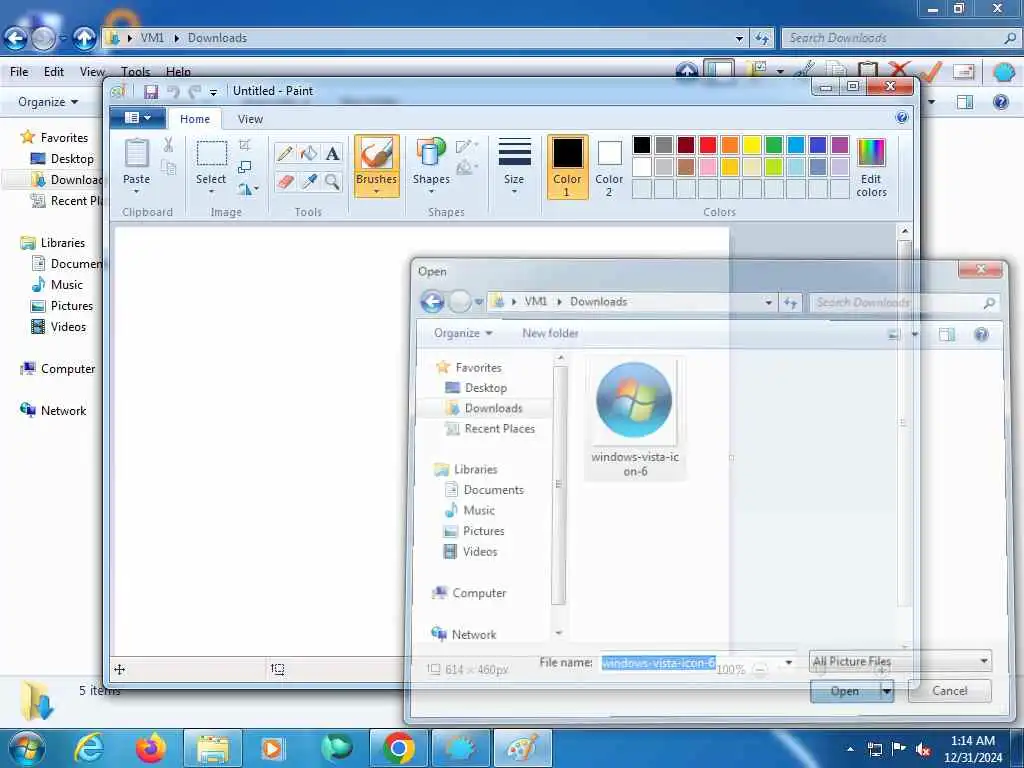Open Firefox from the taskbar
The height and width of the screenshot is (768, 1024).
click(x=151, y=748)
